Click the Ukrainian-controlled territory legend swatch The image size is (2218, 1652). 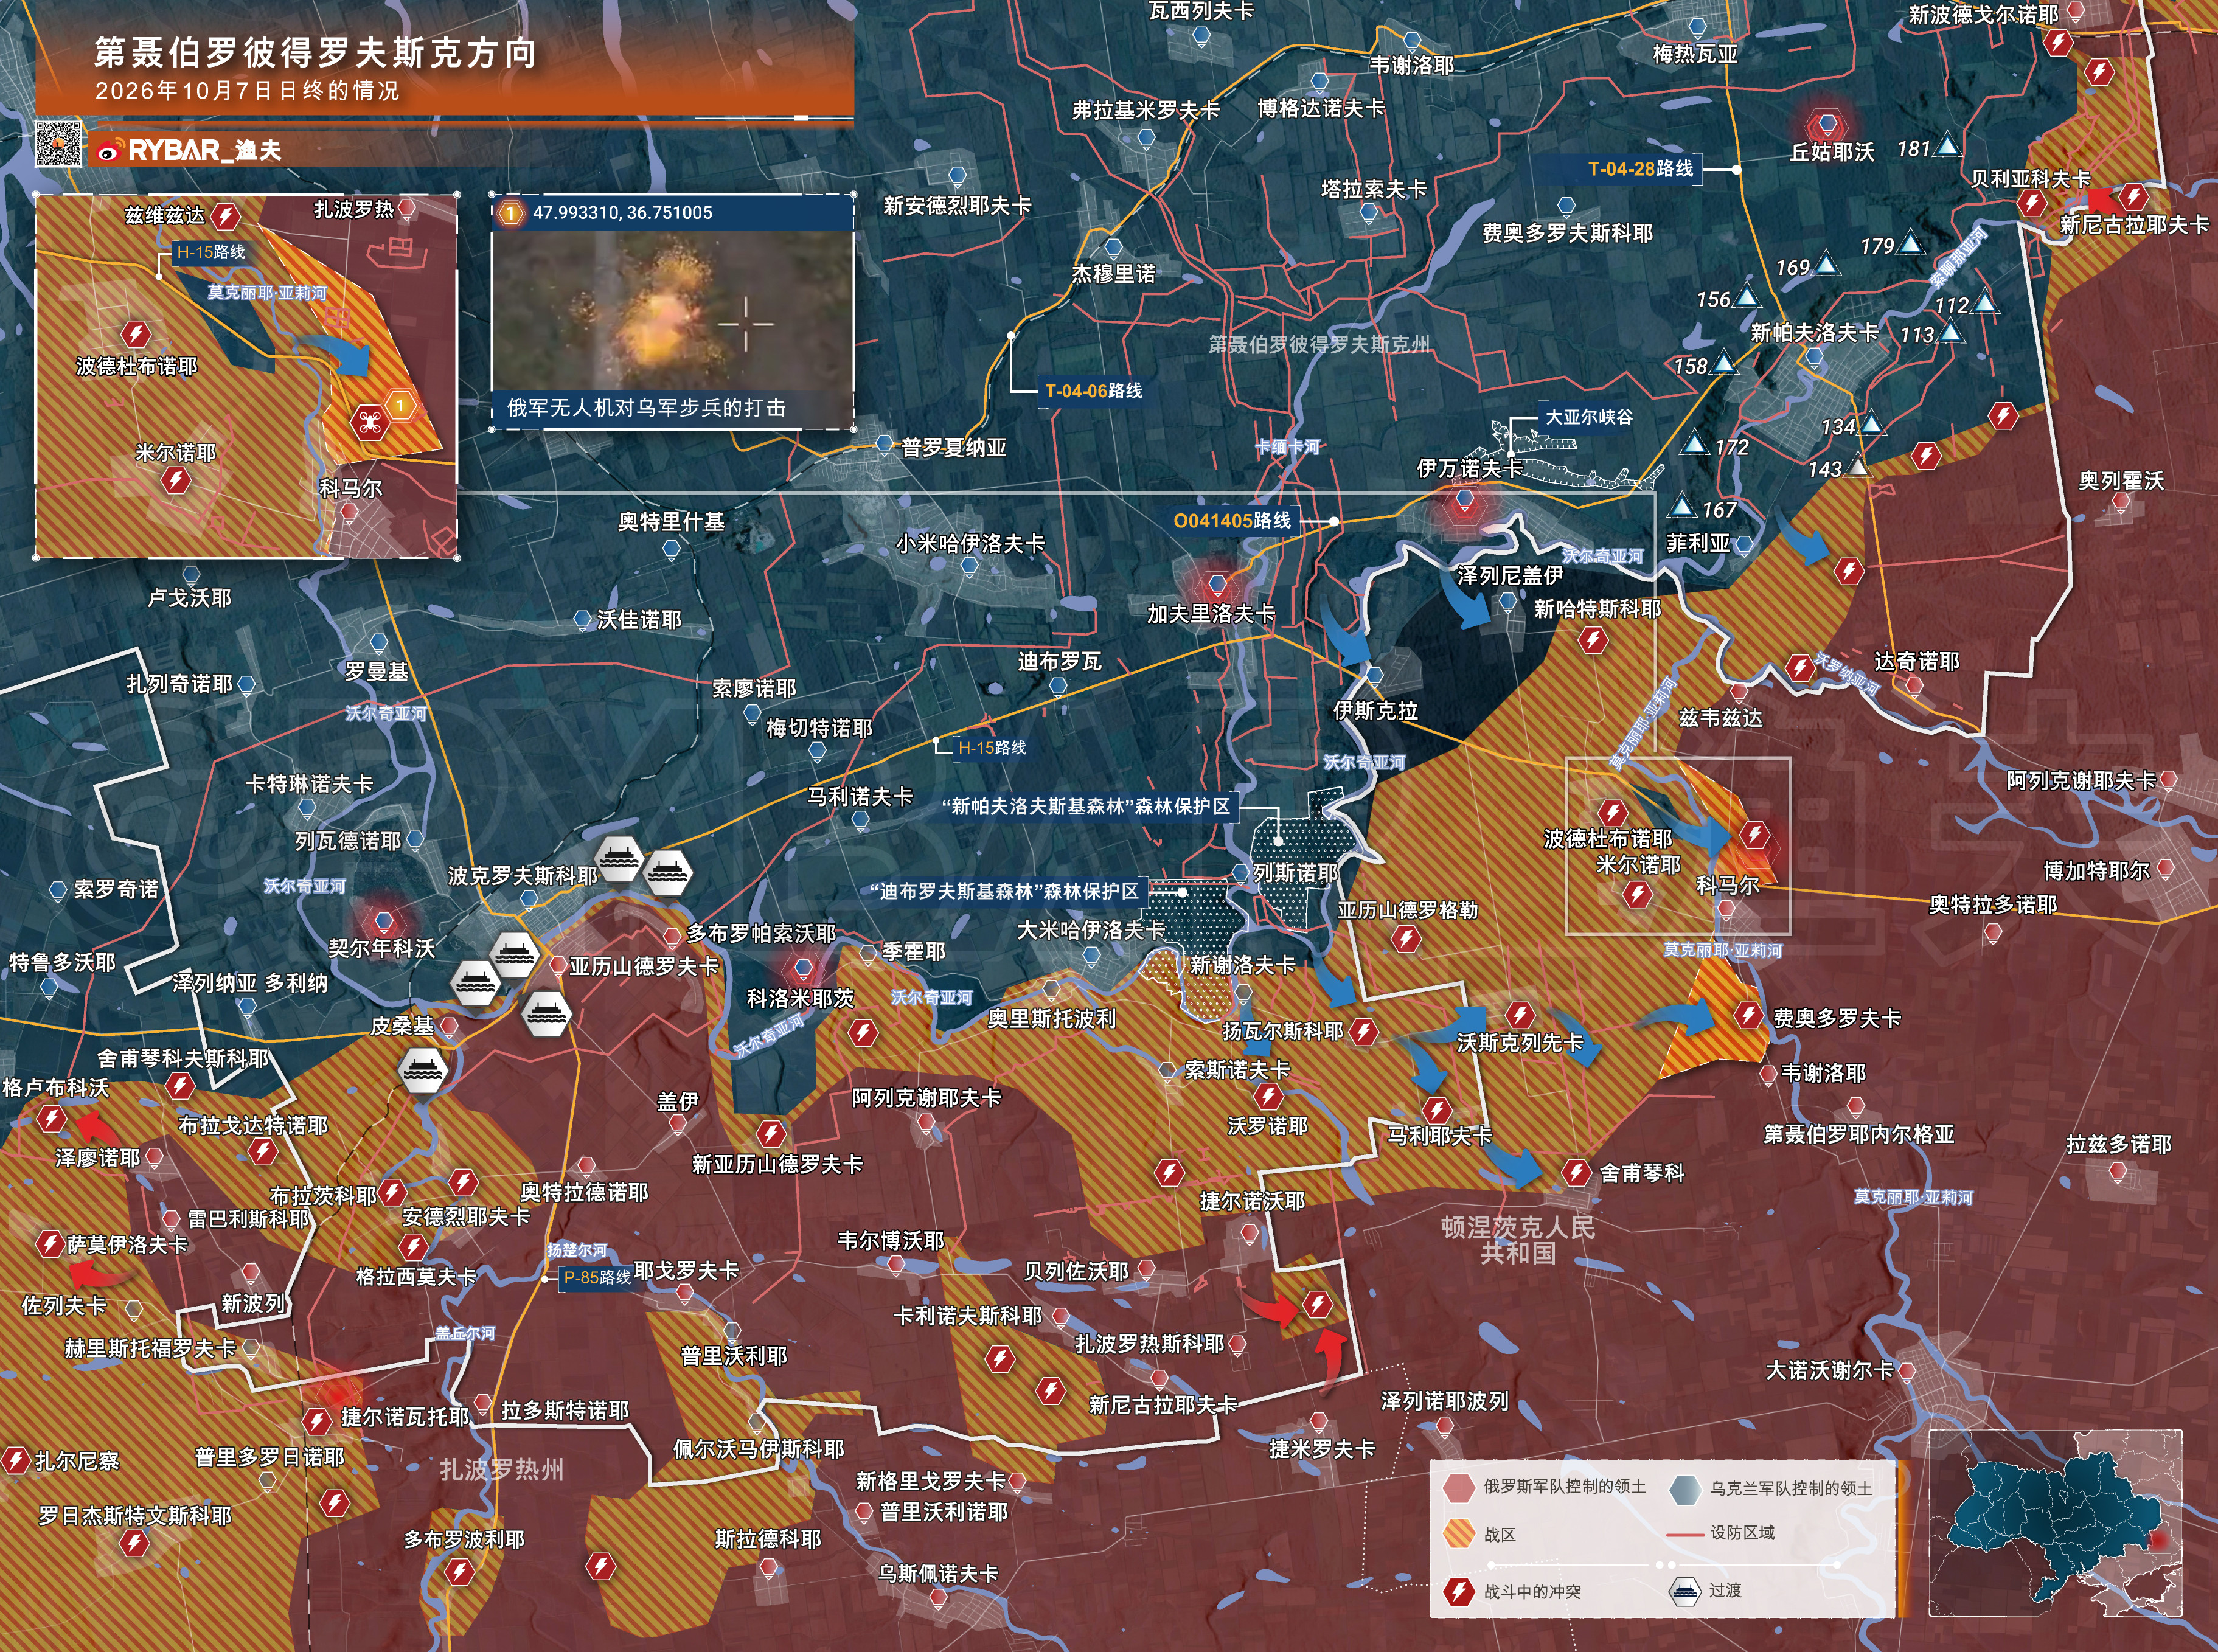1685,1489
